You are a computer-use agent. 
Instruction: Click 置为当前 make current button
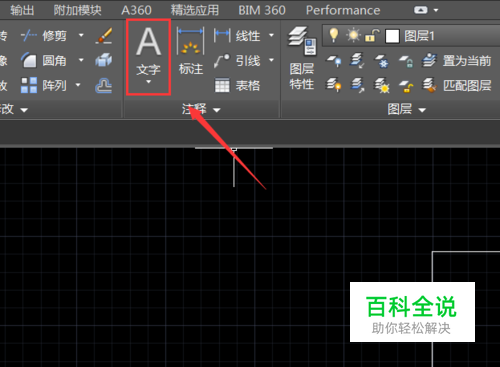456,61
